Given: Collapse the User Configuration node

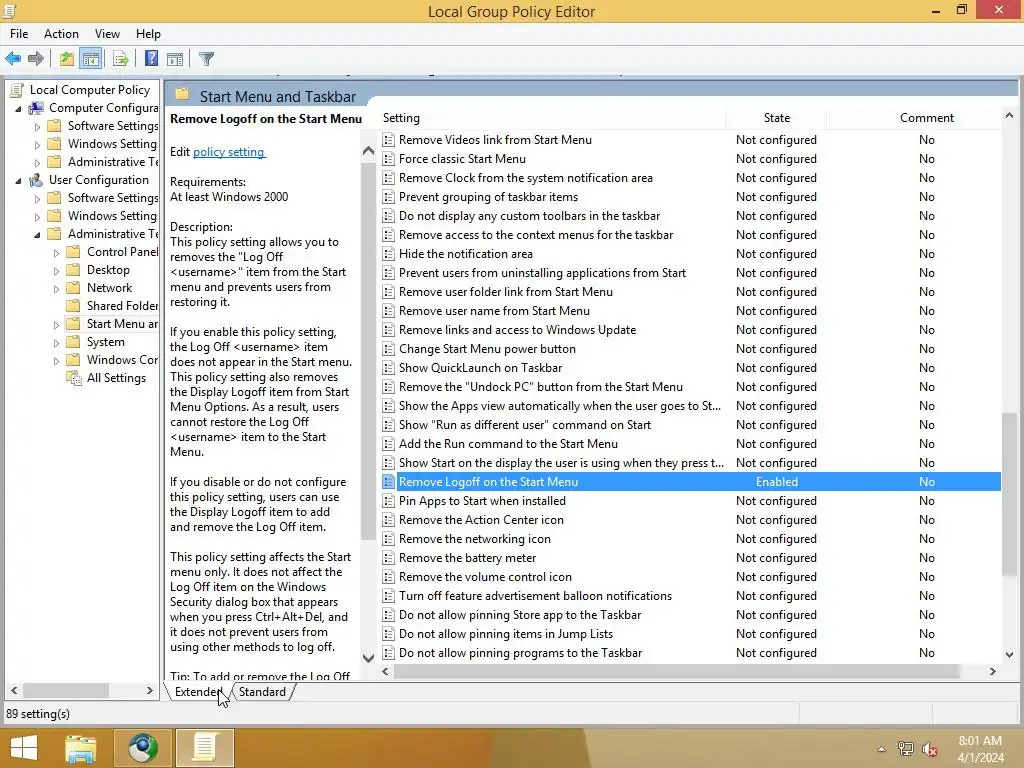Looking at the screenshot, I should (18, 180).
